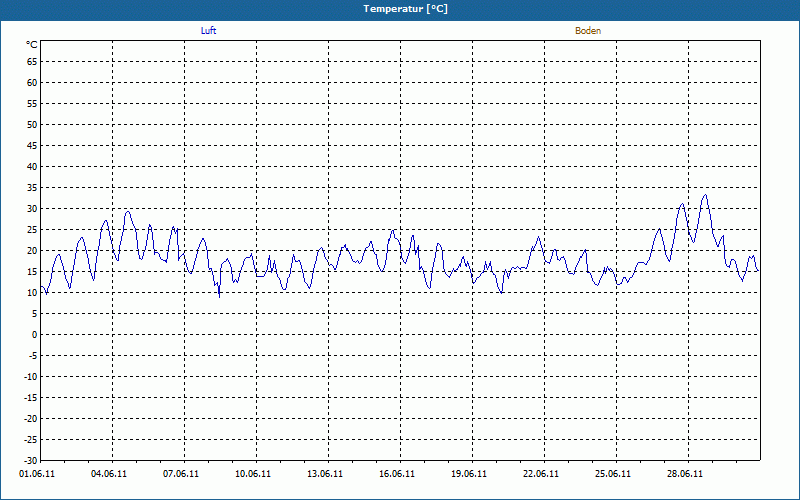Click the -5 value on the y-axis
This screenshot has width=800, height=500.
coord(33,356)
